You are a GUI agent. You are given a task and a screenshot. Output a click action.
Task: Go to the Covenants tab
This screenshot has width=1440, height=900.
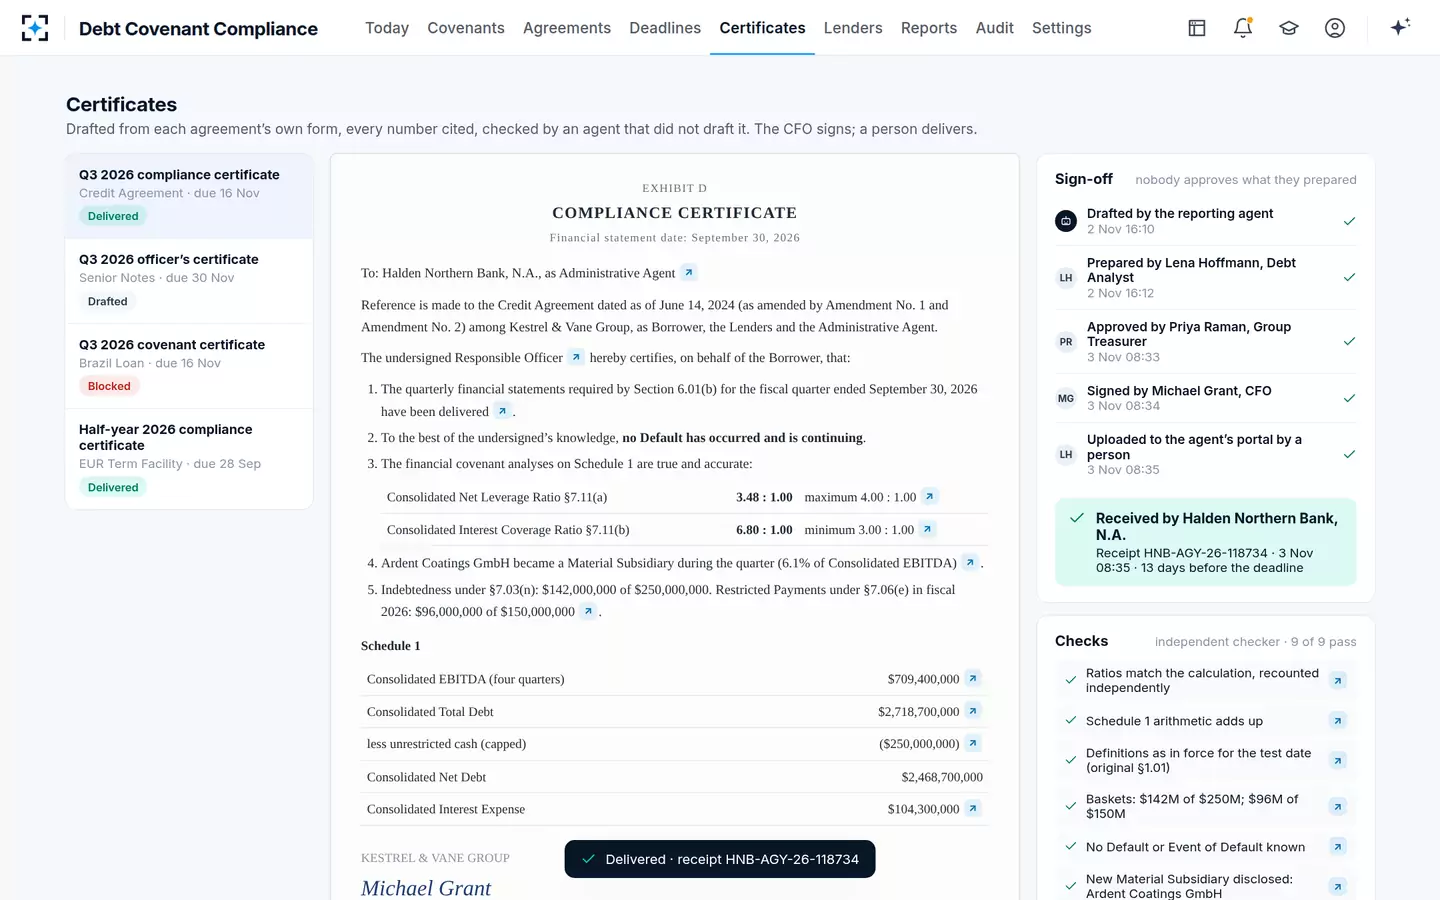[x=466, y=28]
